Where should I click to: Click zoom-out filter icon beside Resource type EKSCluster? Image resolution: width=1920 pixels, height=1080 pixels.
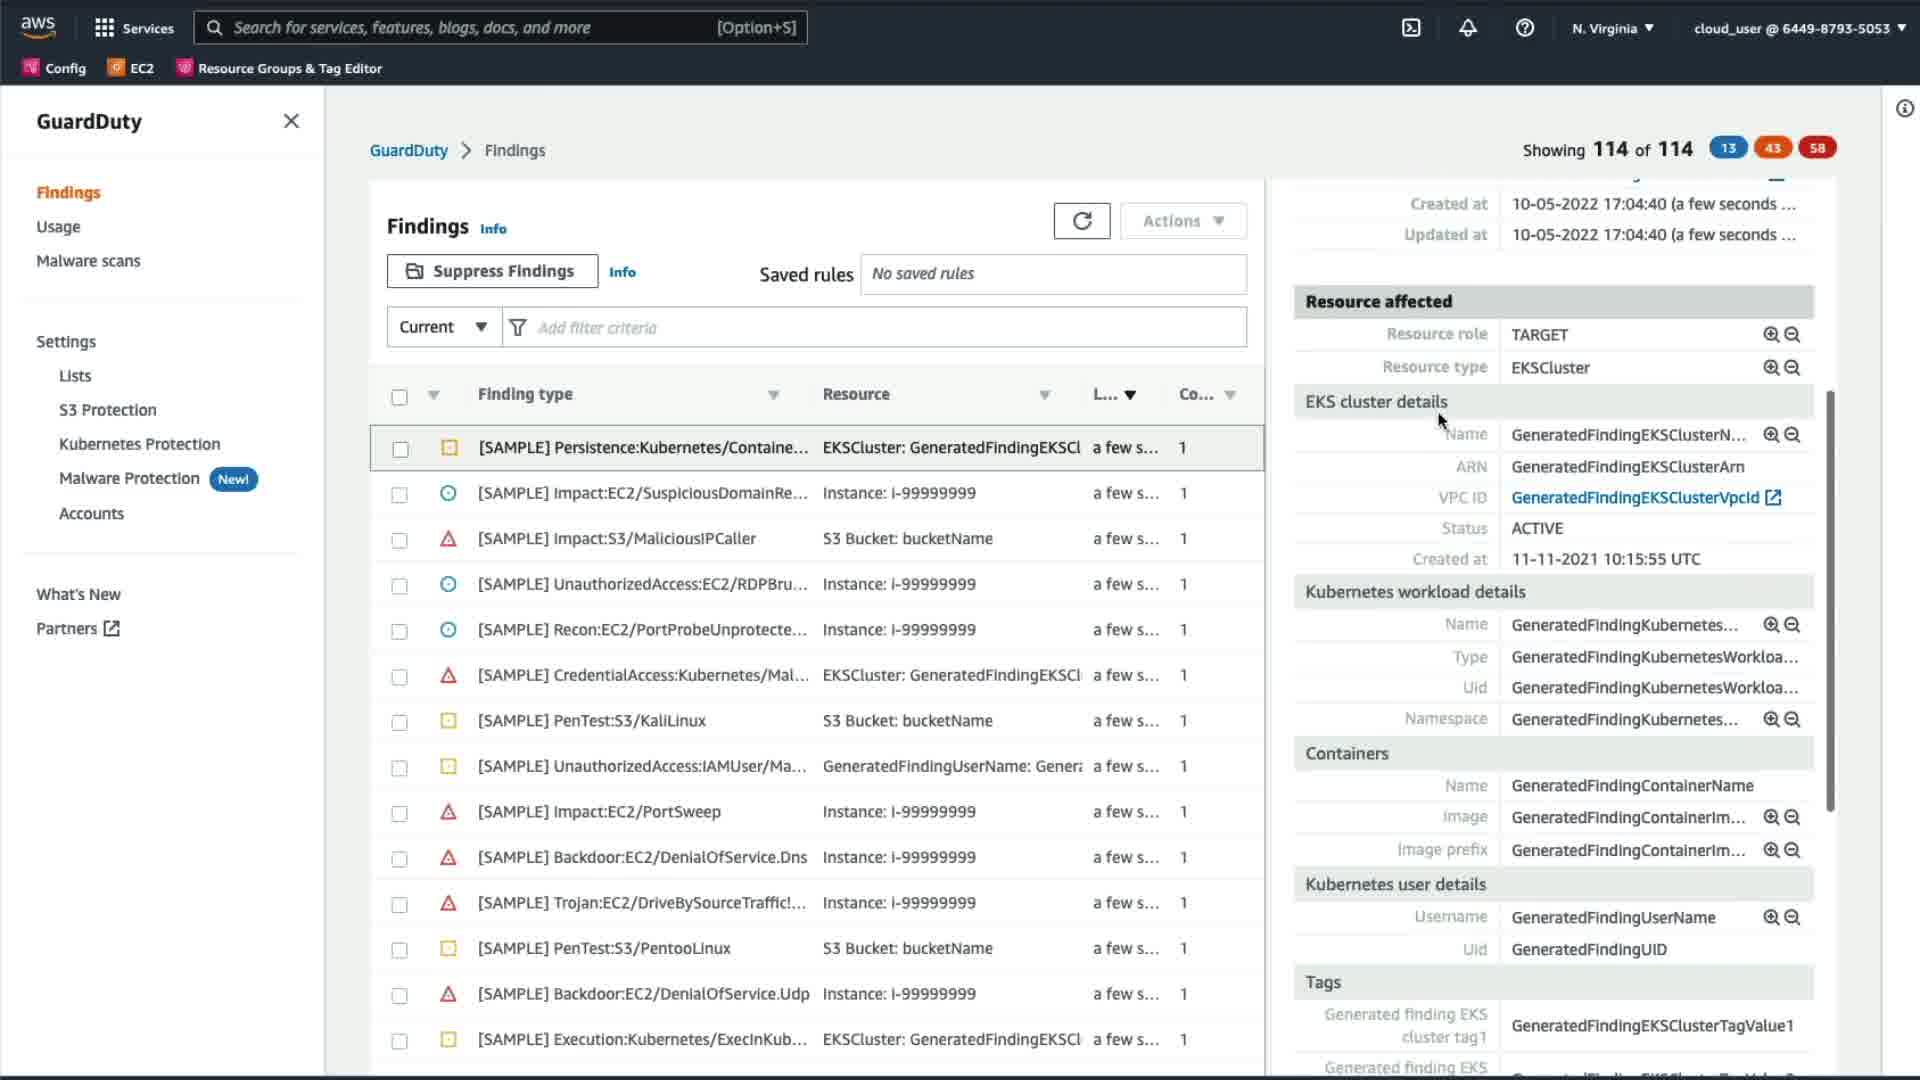click(1792, 368)
